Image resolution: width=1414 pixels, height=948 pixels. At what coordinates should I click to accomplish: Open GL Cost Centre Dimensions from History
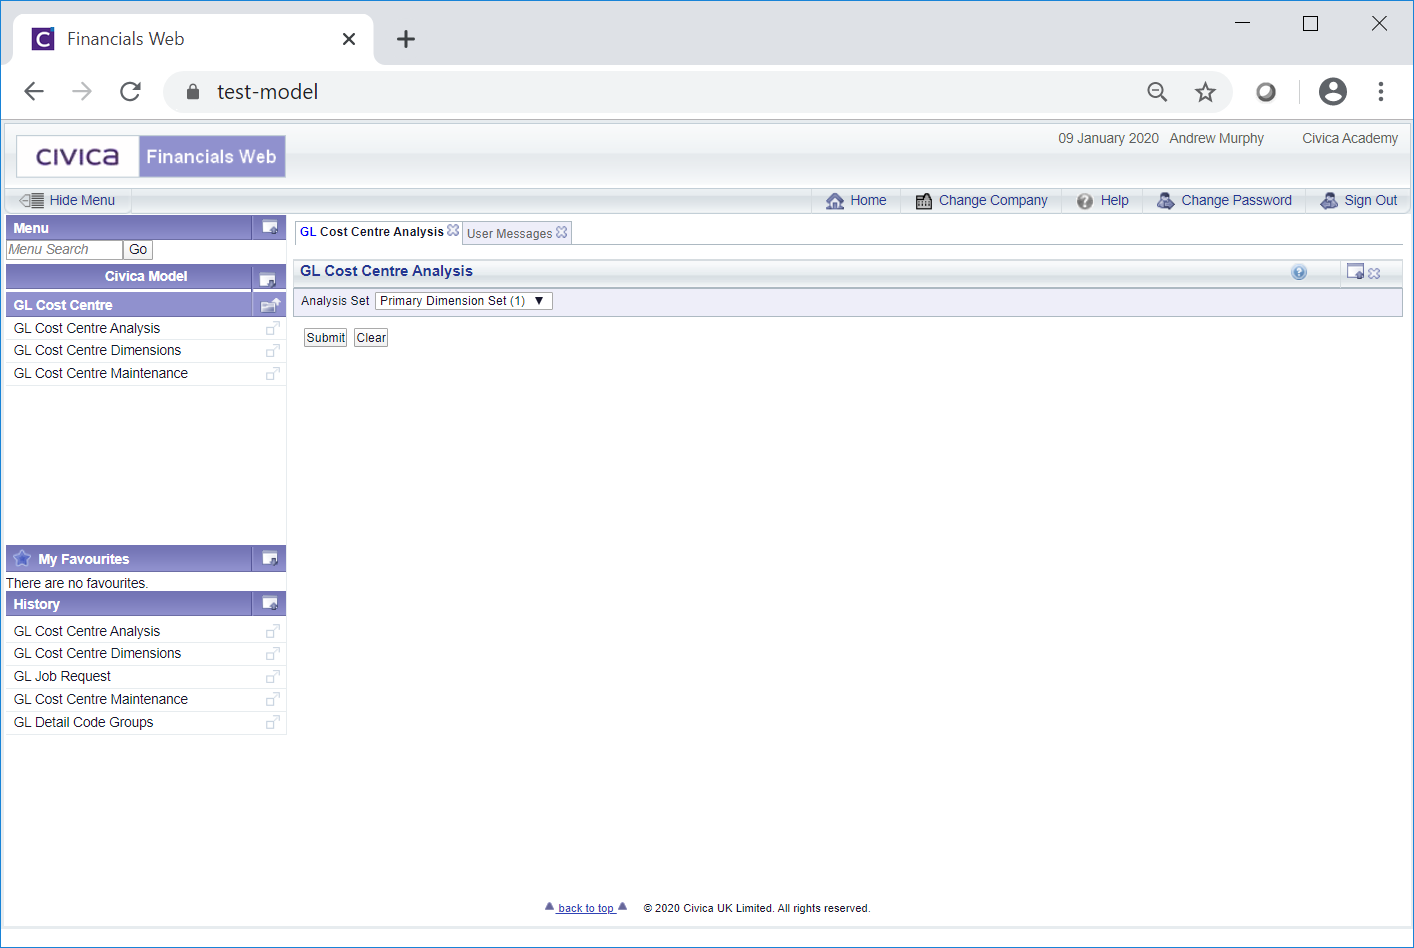97,653
